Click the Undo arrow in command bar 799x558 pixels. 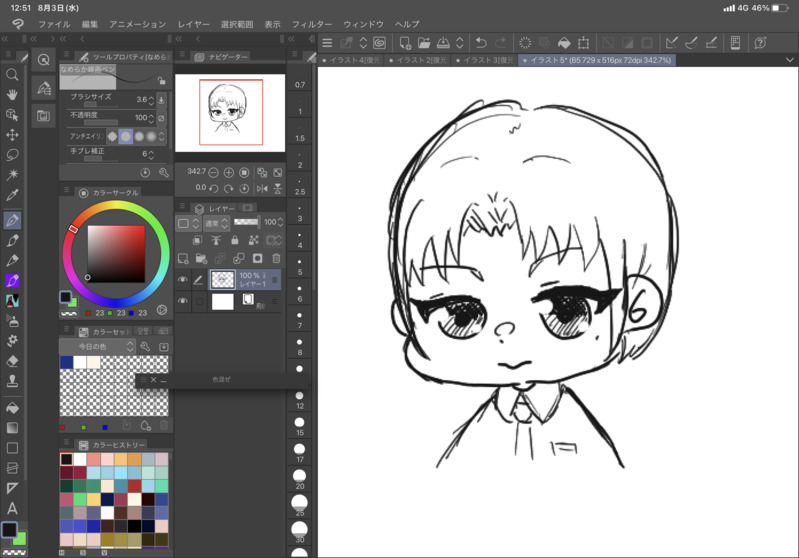click(x=481, y=43)
